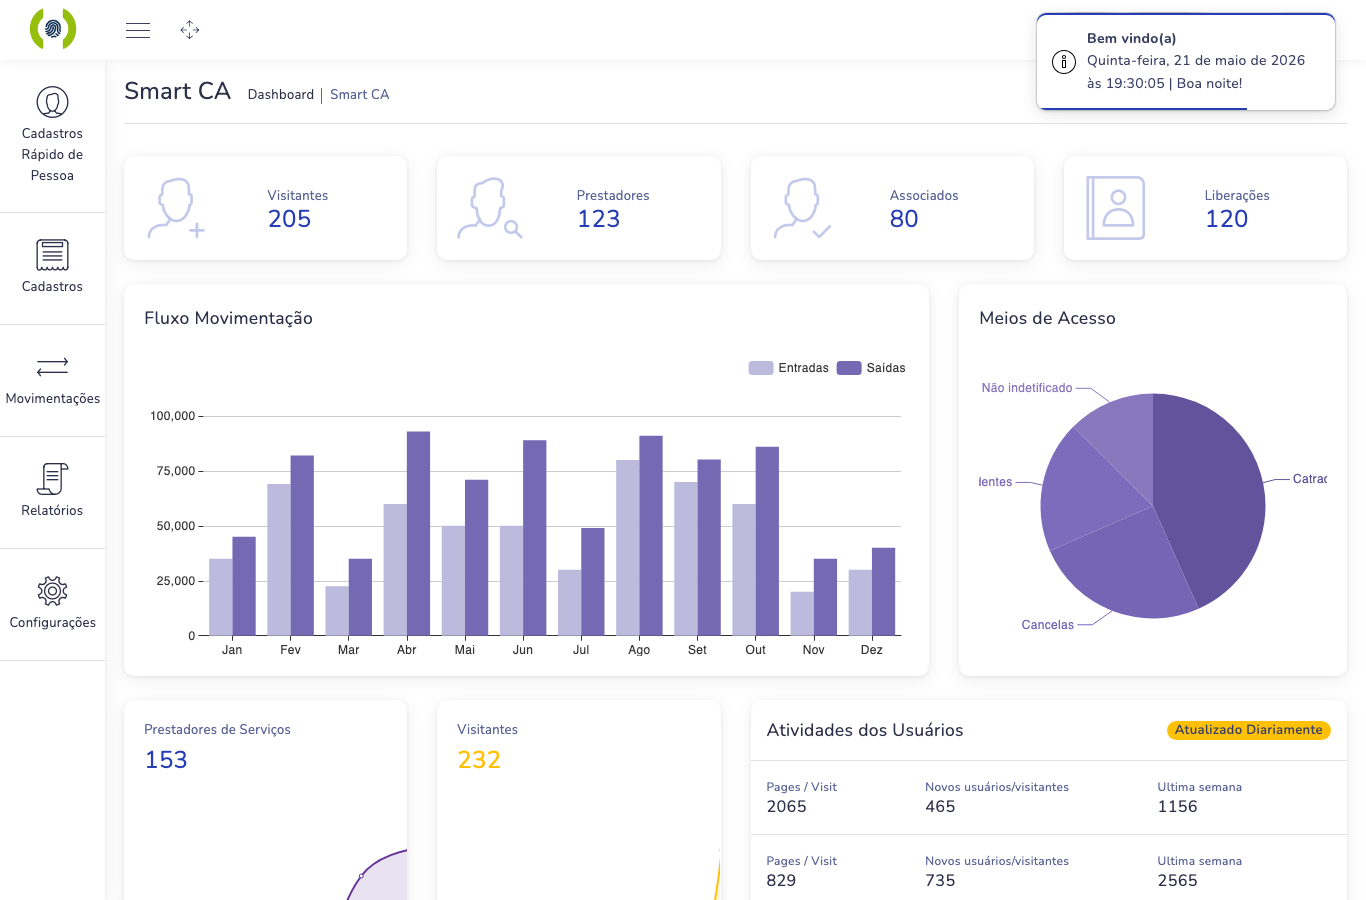Click the Prestadores count 123

tap(598, 219)
